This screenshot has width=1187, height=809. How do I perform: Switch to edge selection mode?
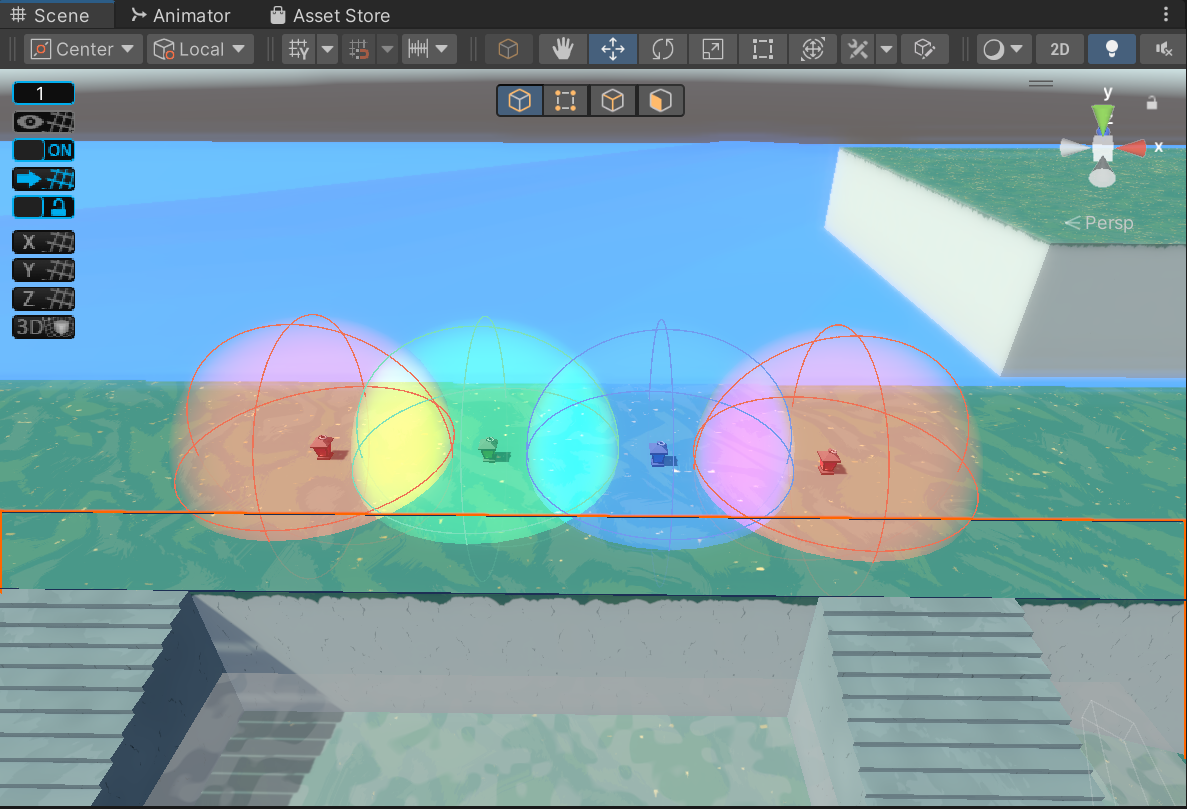click(x=612, y=101)
